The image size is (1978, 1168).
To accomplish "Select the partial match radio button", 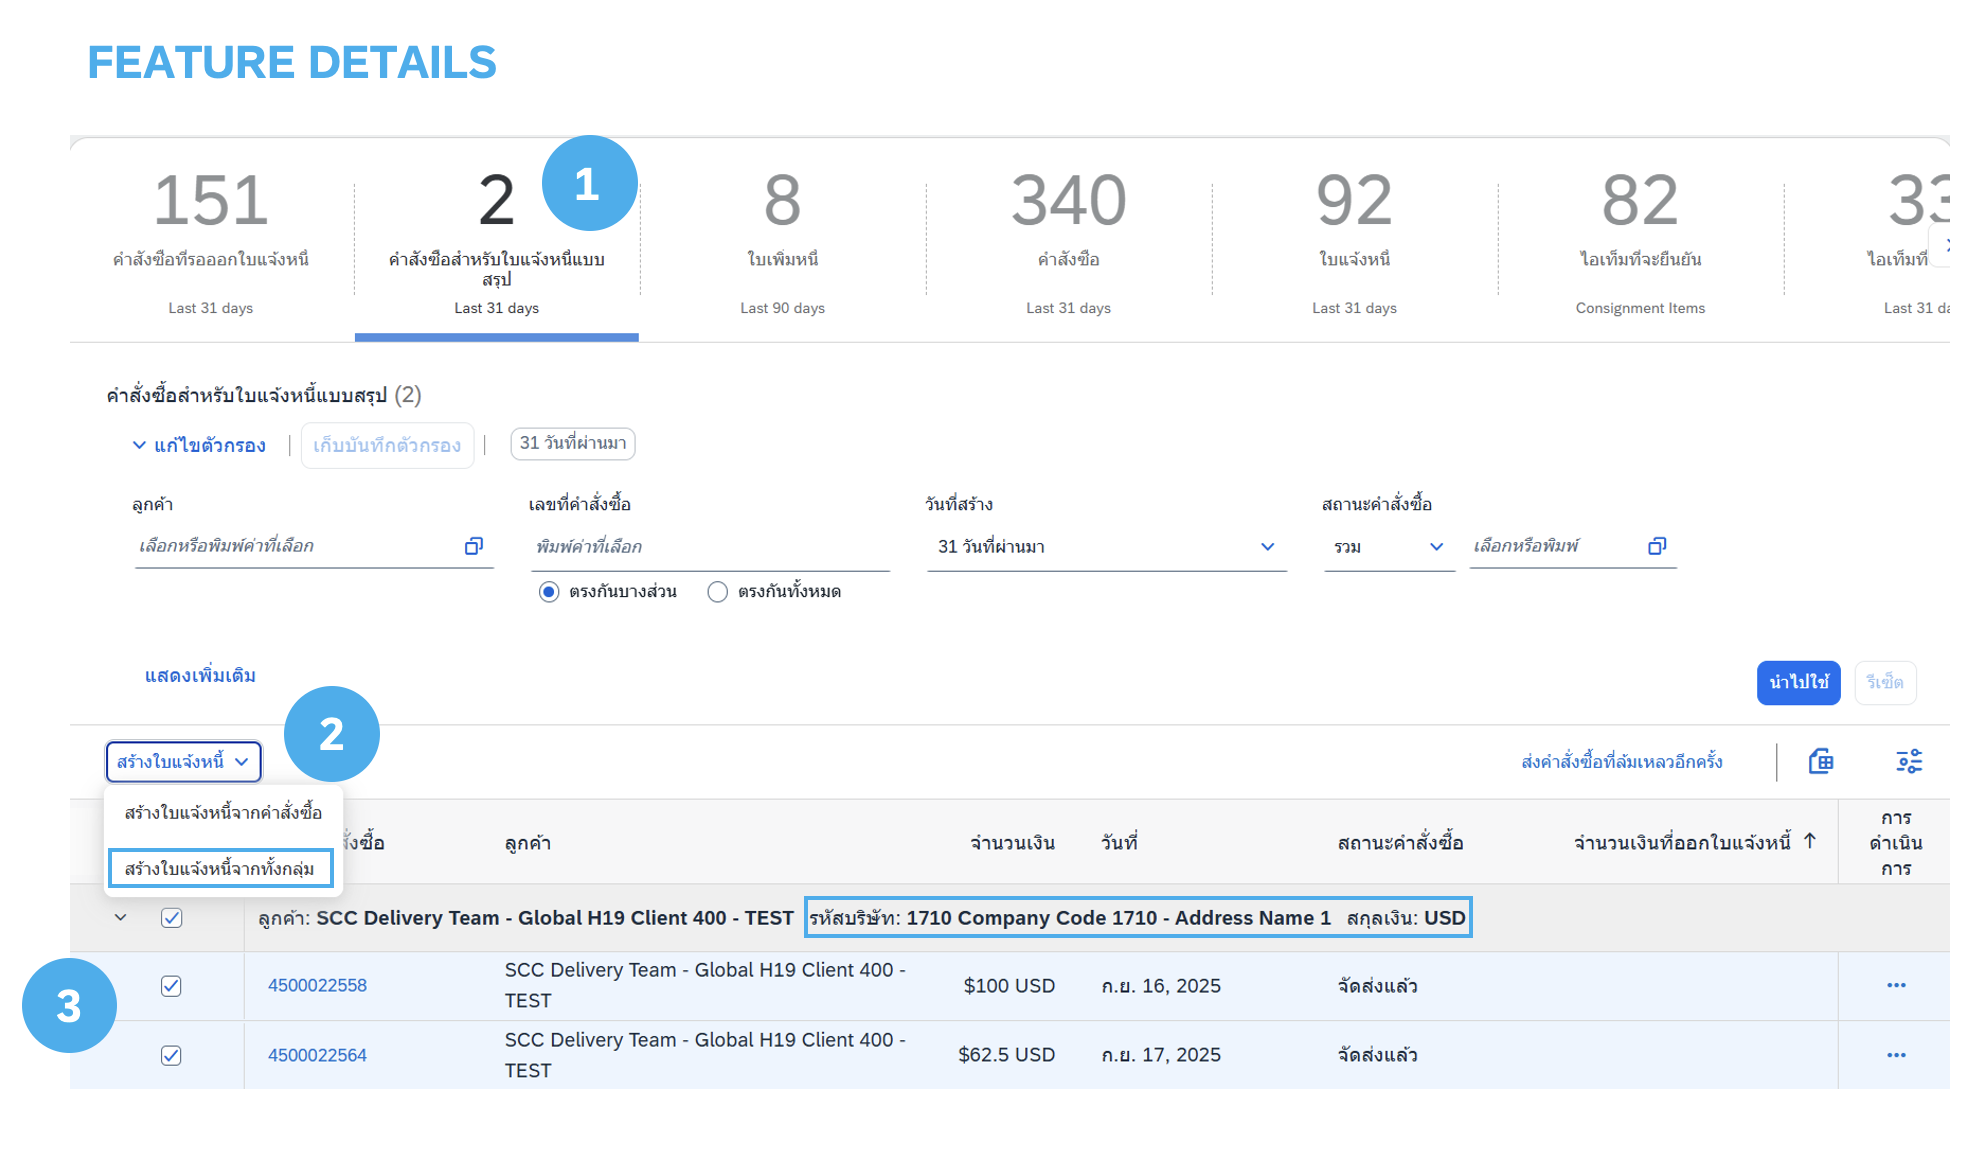I will (x=549, y=592).
